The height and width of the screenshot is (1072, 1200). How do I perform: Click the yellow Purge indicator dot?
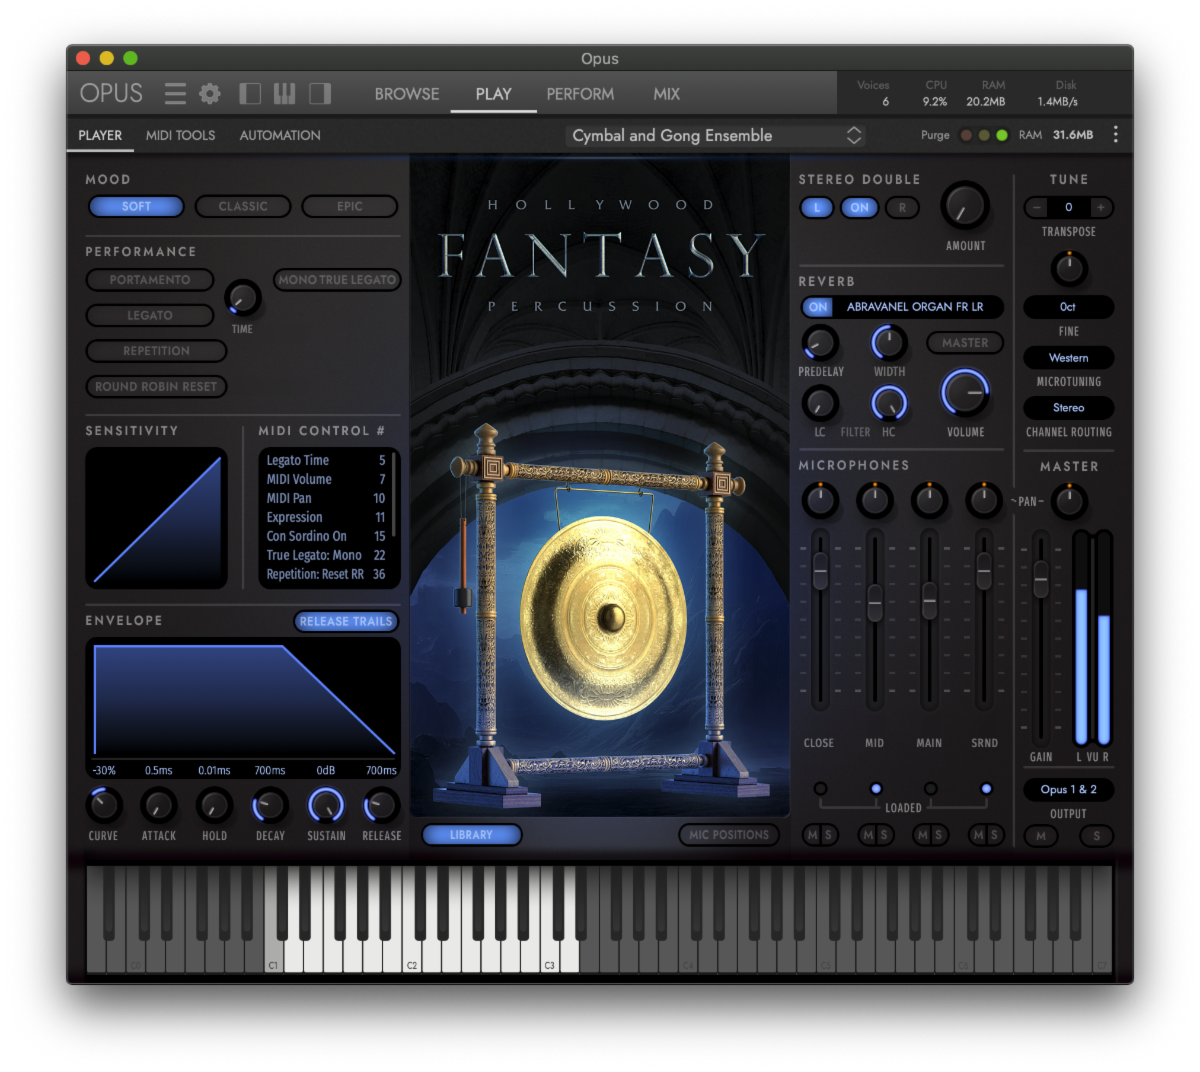point(984,135)
